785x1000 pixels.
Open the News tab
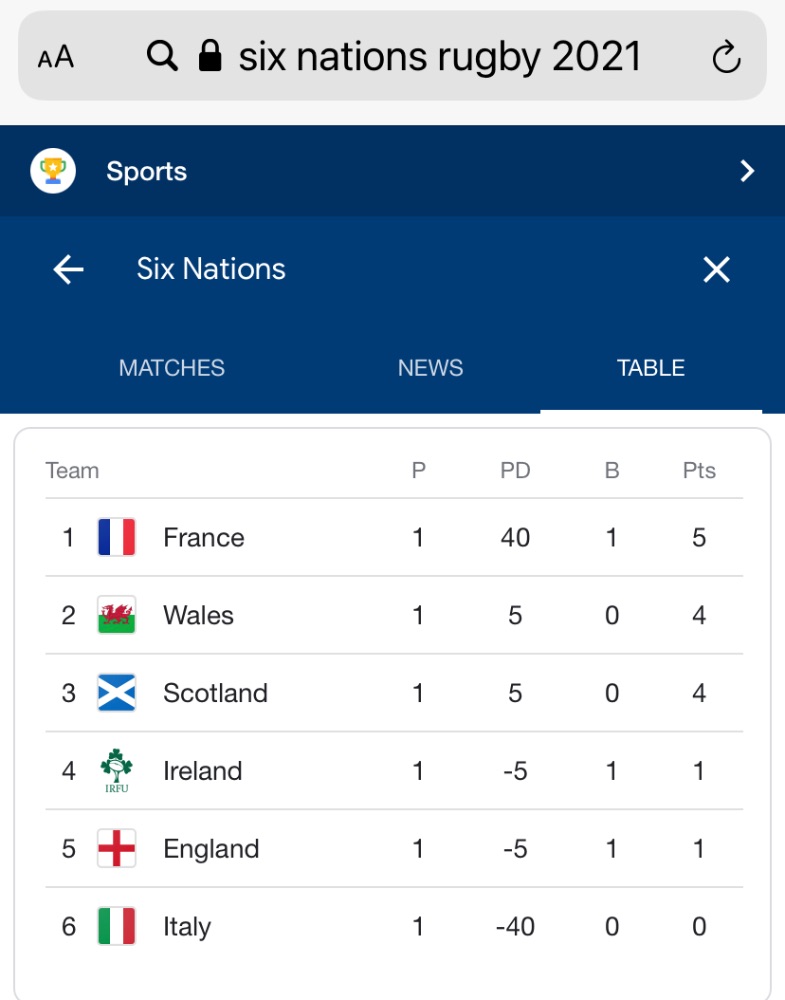pyautogui.click(x=430, y=368)
